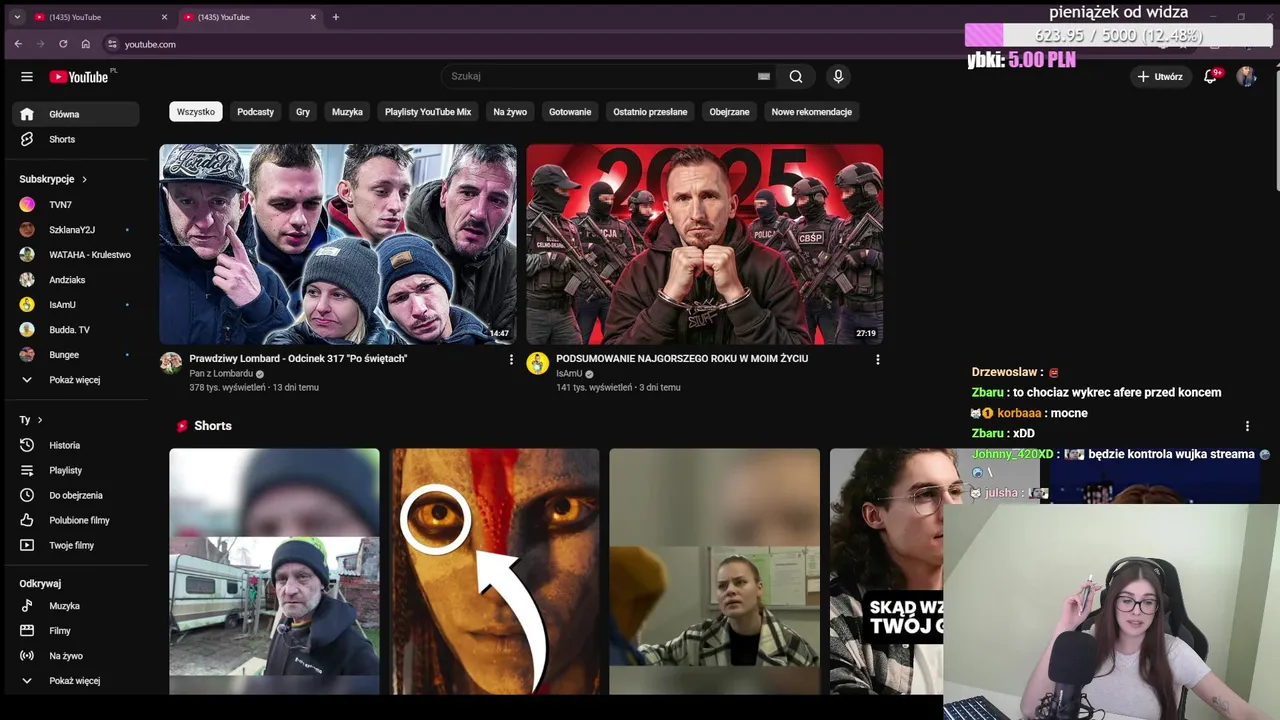Open the tab search dropdown arrow in the browser
This screenshot has height=720, width=1280.
tap(17, 17)
